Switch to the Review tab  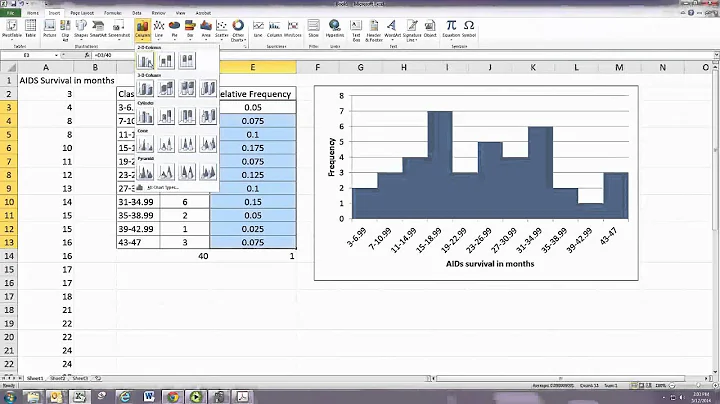[x=158, y=13]
